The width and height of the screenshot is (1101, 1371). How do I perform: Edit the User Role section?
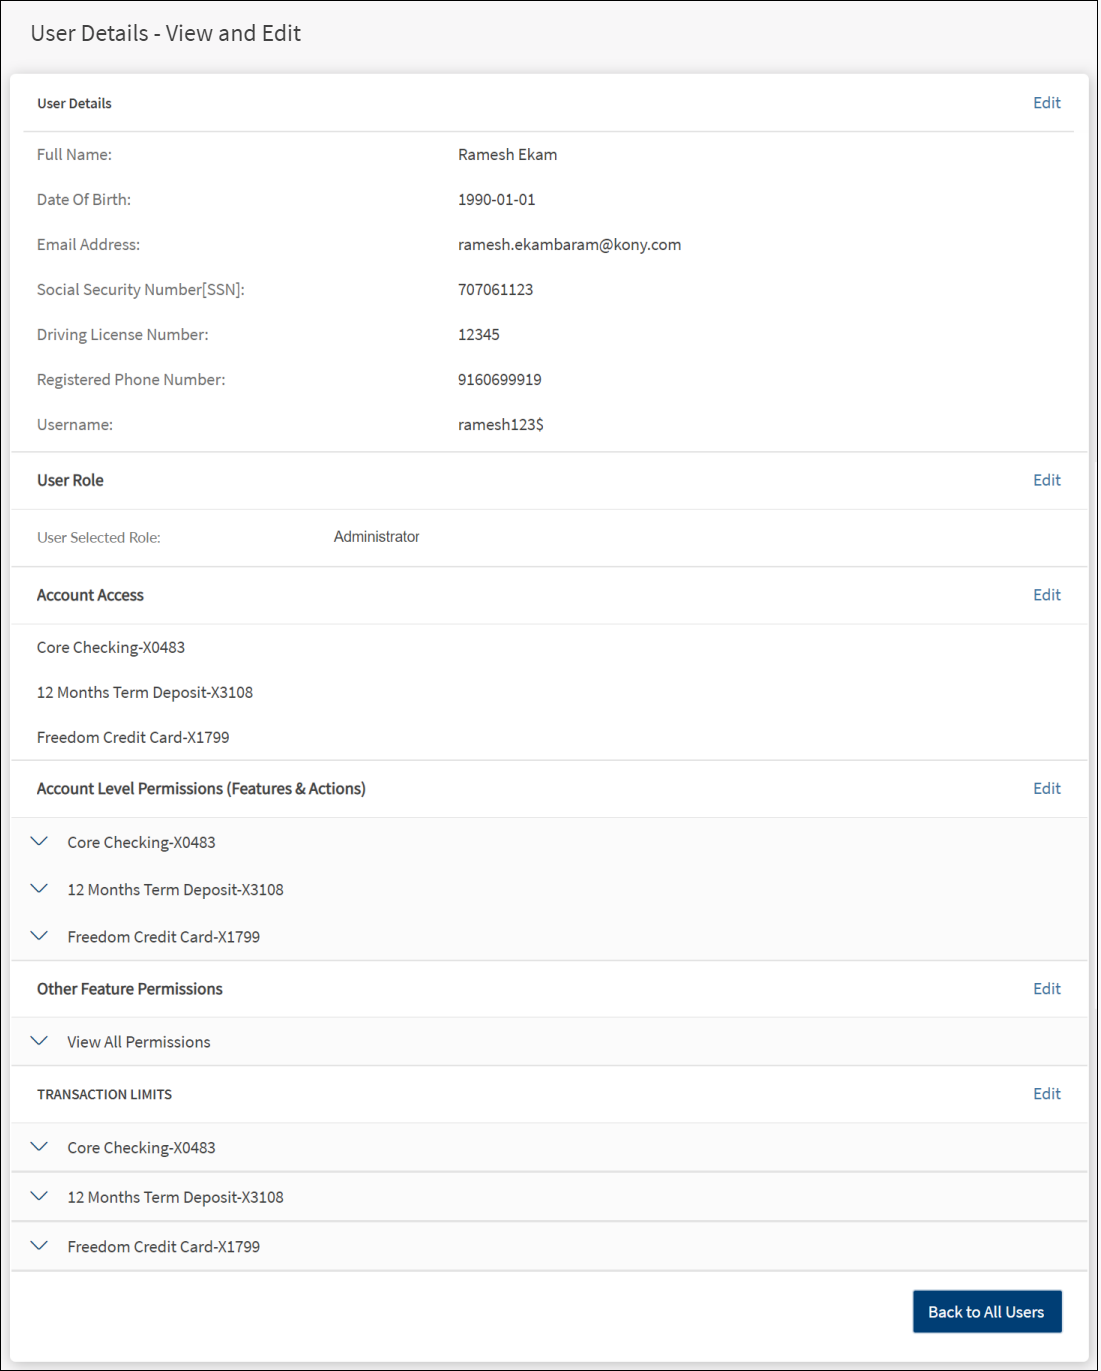click(x=1046, y=480)
